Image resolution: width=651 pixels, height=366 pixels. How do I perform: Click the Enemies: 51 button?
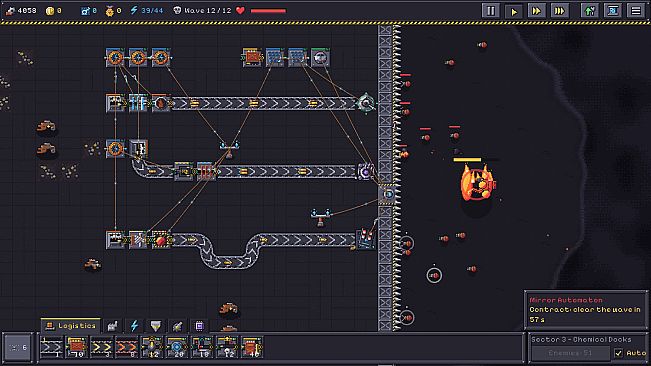coord(570,353)
